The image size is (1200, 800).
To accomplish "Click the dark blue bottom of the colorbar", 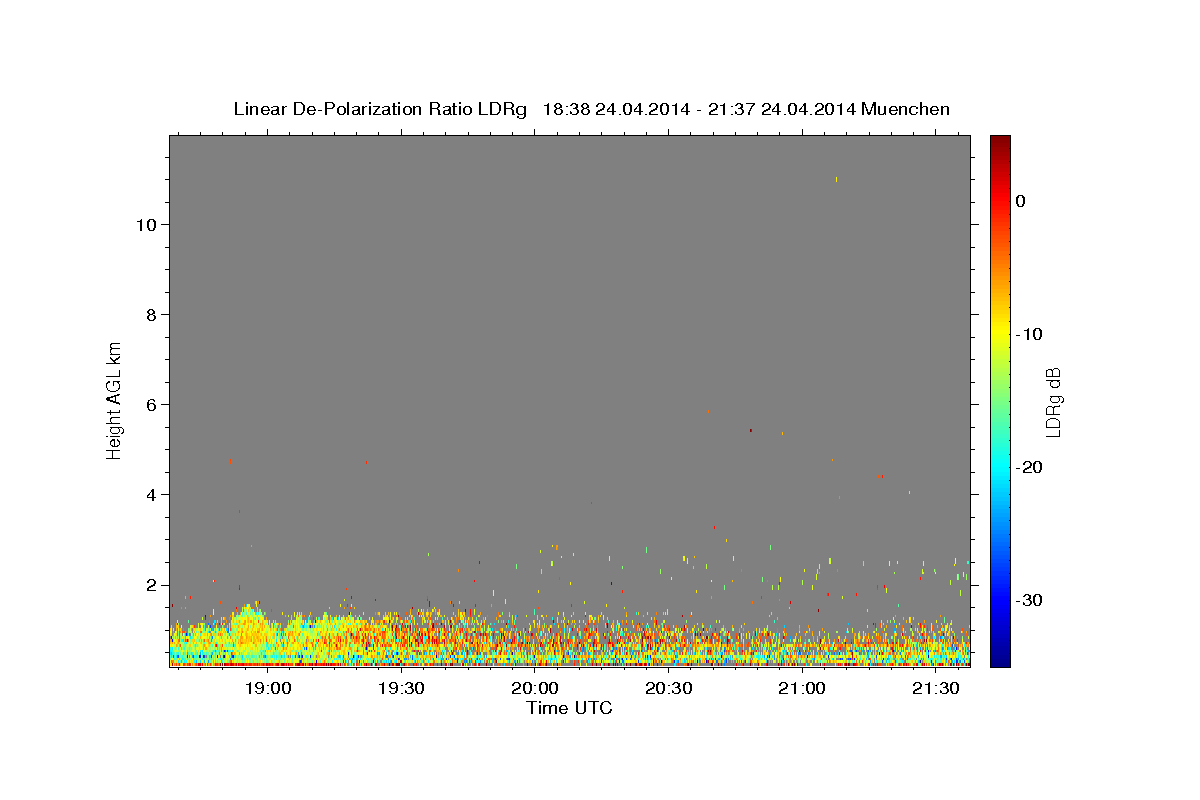I will point(1000,656).
